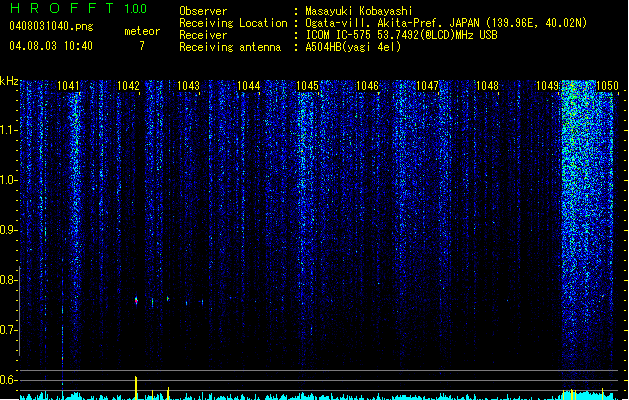Click the timestamp 04.08.03 10:40
629x400 pixels.
[51, 45]
